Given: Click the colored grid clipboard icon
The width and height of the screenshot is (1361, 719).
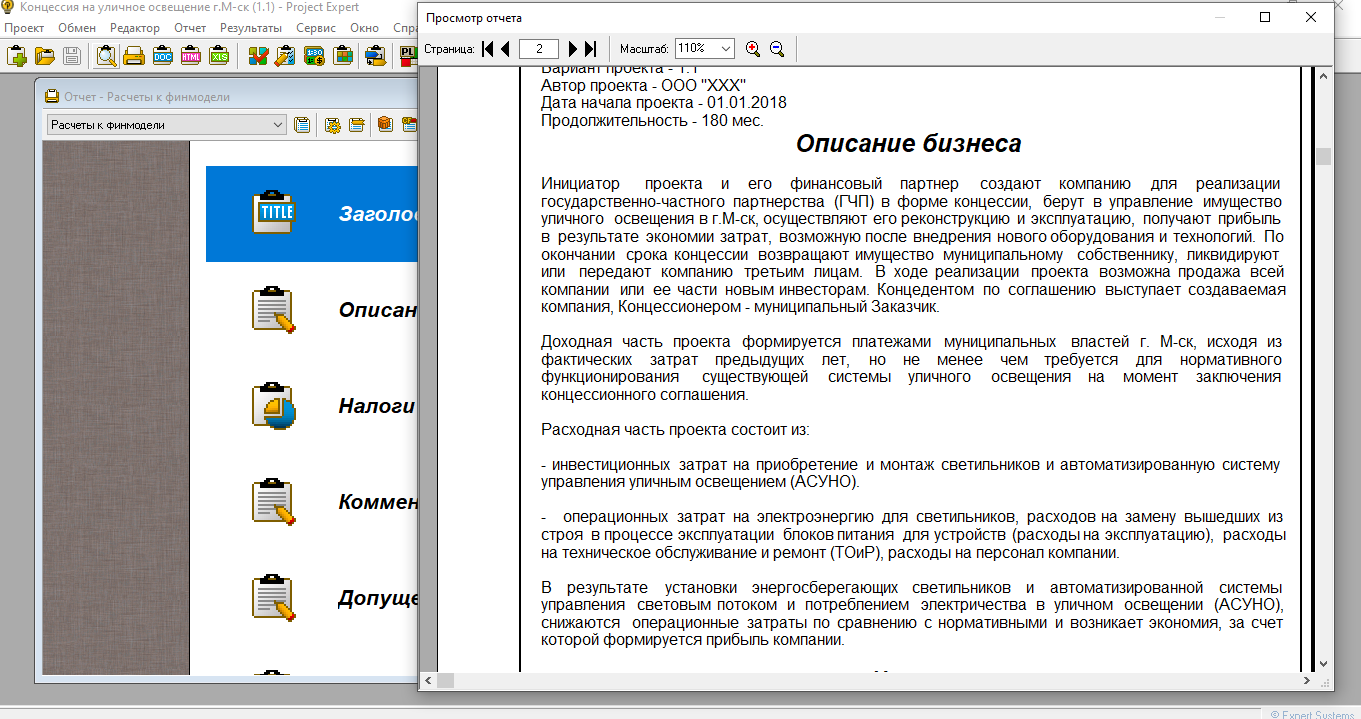Looking at the screenshot, I should (342, 56).
